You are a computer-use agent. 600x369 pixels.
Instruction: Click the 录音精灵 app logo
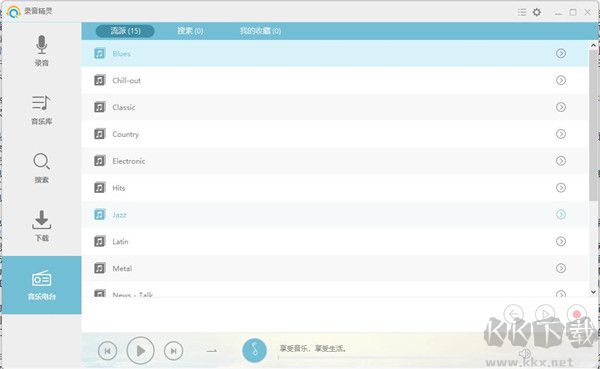point(13,12)
